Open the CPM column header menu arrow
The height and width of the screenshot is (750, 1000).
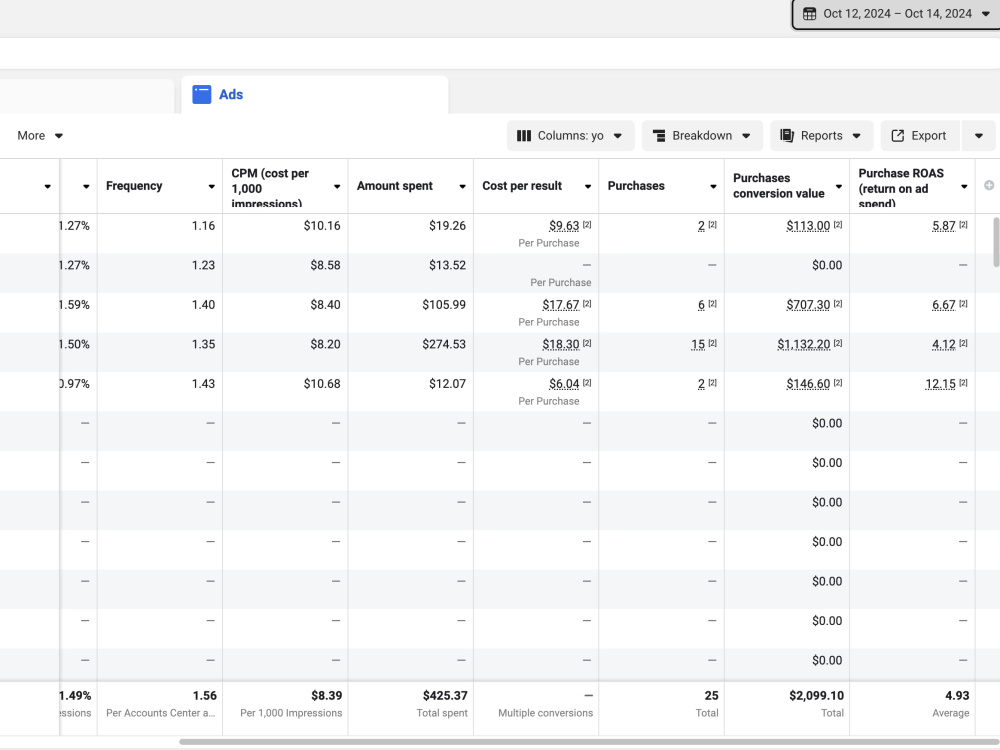337,187
